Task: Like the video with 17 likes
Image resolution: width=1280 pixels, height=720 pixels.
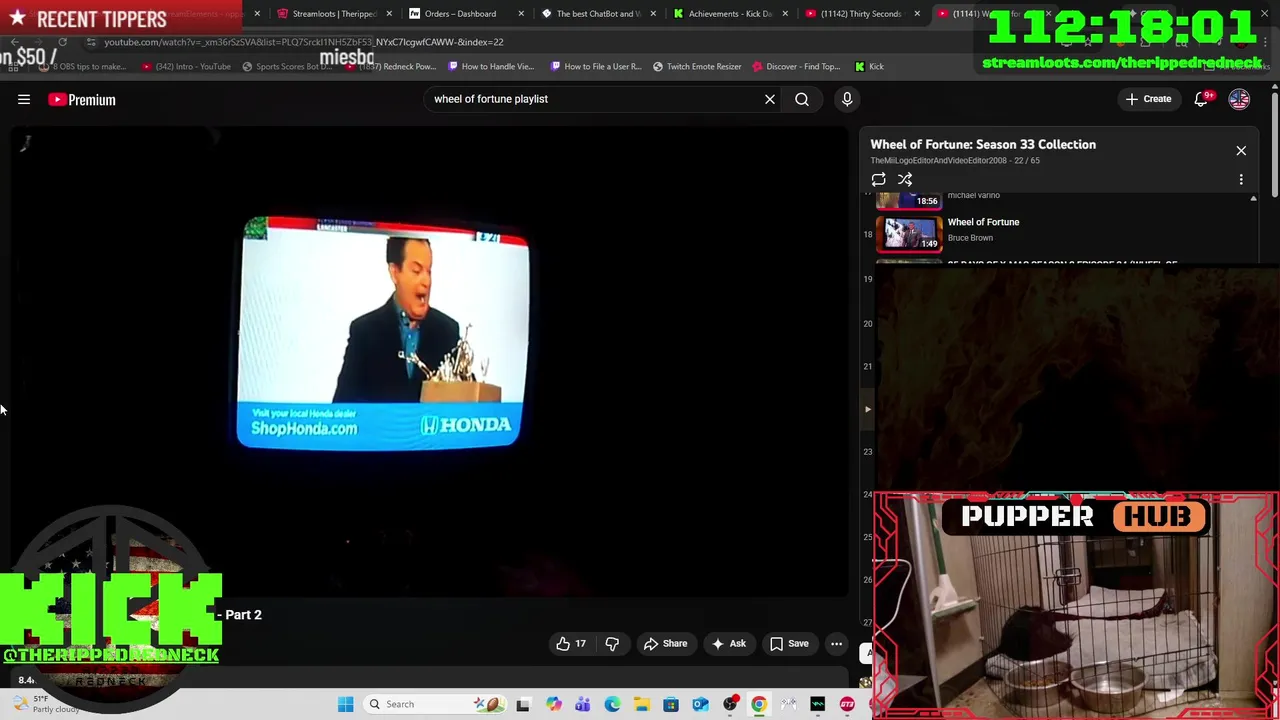Action: pyautogui.click(x=571, y=644)
